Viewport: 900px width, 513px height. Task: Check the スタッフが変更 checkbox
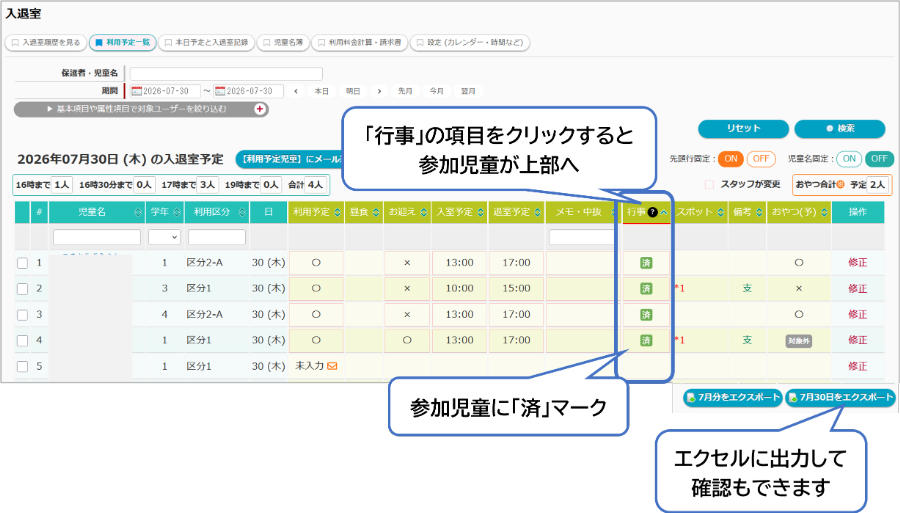coord(709,184)
